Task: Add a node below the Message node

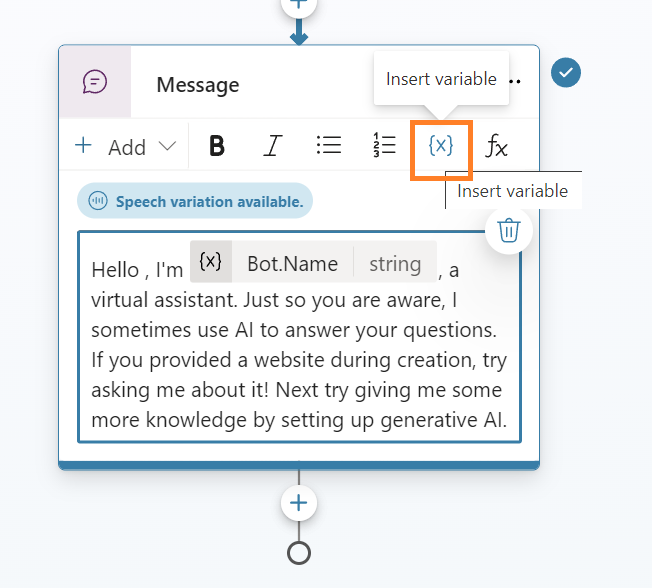Action: coord(298,502)
